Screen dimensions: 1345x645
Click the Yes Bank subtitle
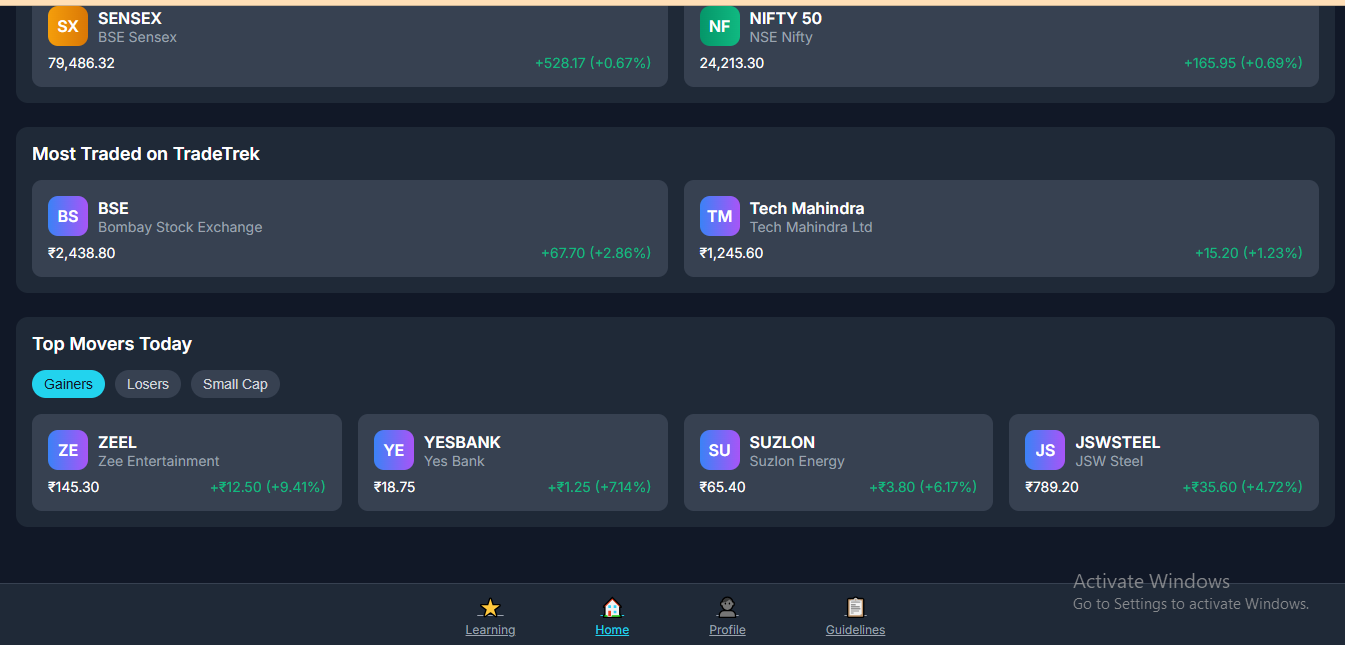pos(454,461)
